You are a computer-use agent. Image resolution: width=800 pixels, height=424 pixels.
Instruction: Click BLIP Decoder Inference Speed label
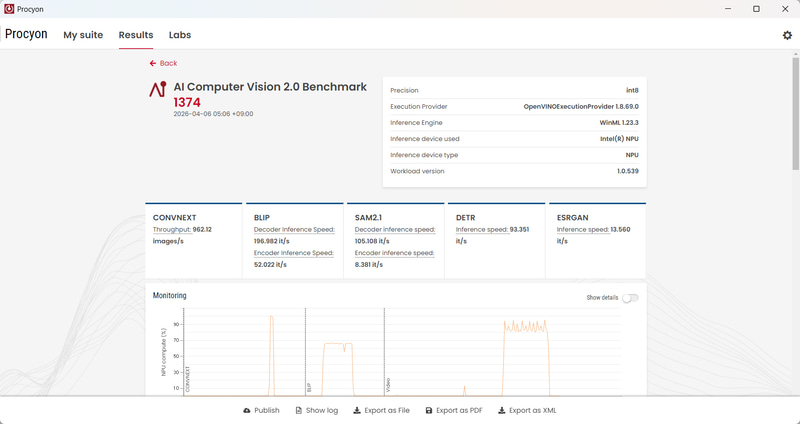[294, 230]
